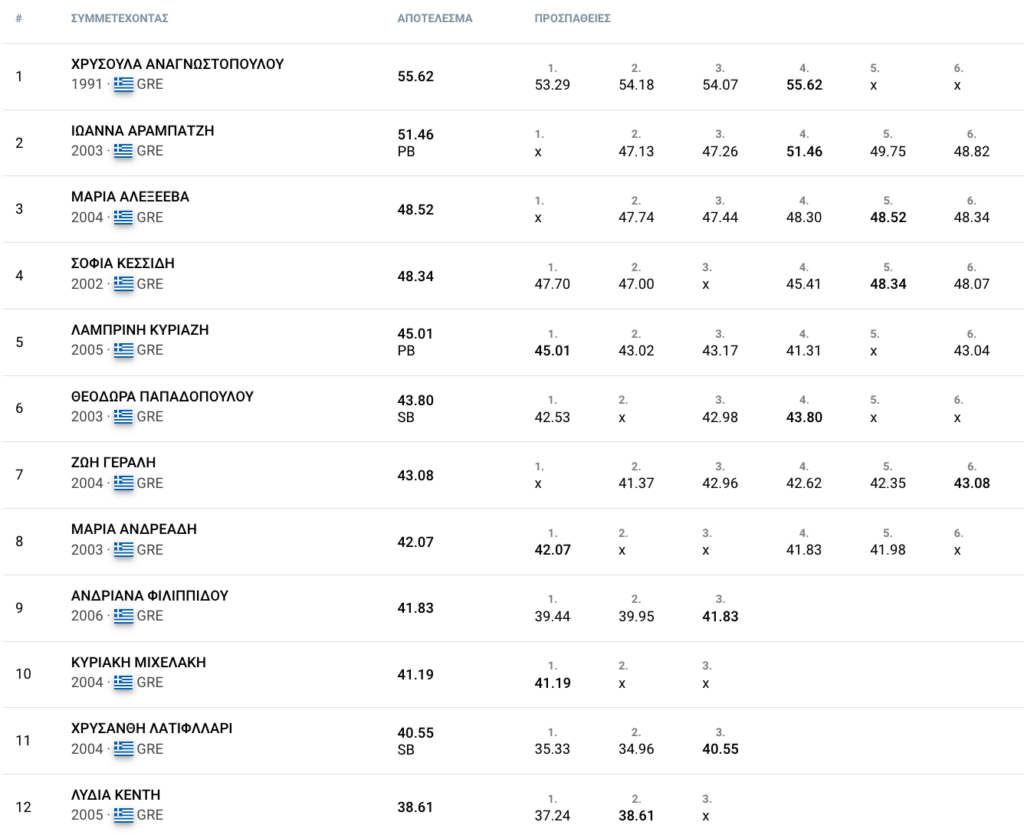
Task: Select athlete name ΧΡΥΣΑΝΘΗ ΛΑΤΙΦΛΛΑΡΙ
Action: click(152, 728)
